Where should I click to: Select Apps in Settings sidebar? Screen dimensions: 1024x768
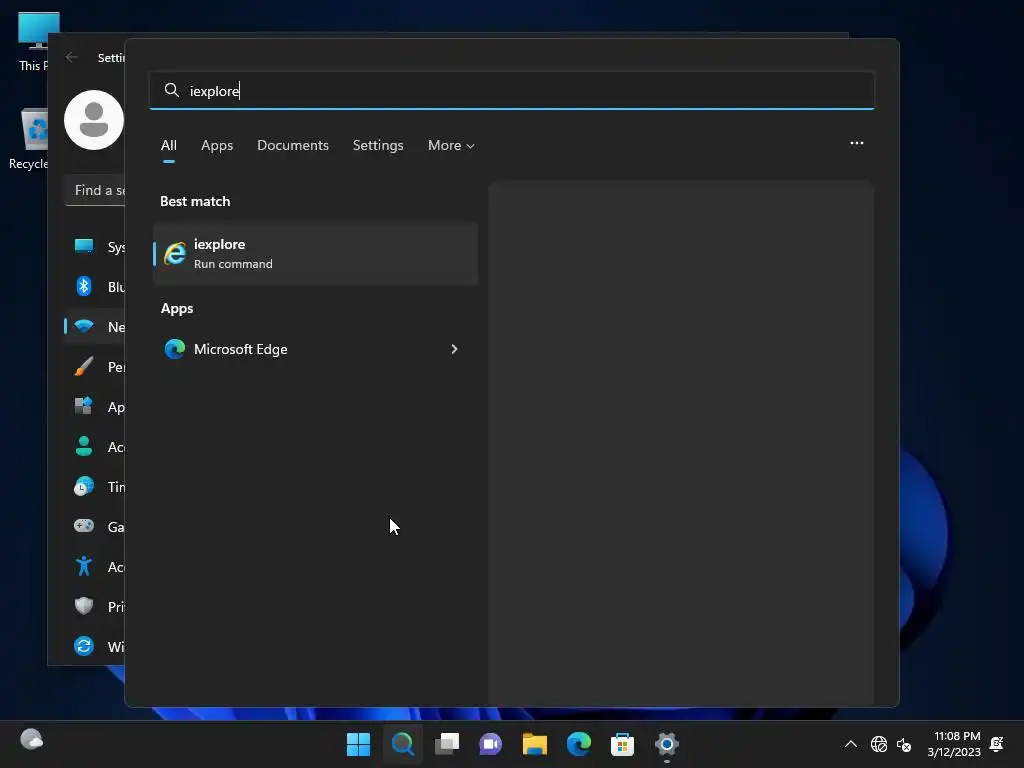(96, 407)
